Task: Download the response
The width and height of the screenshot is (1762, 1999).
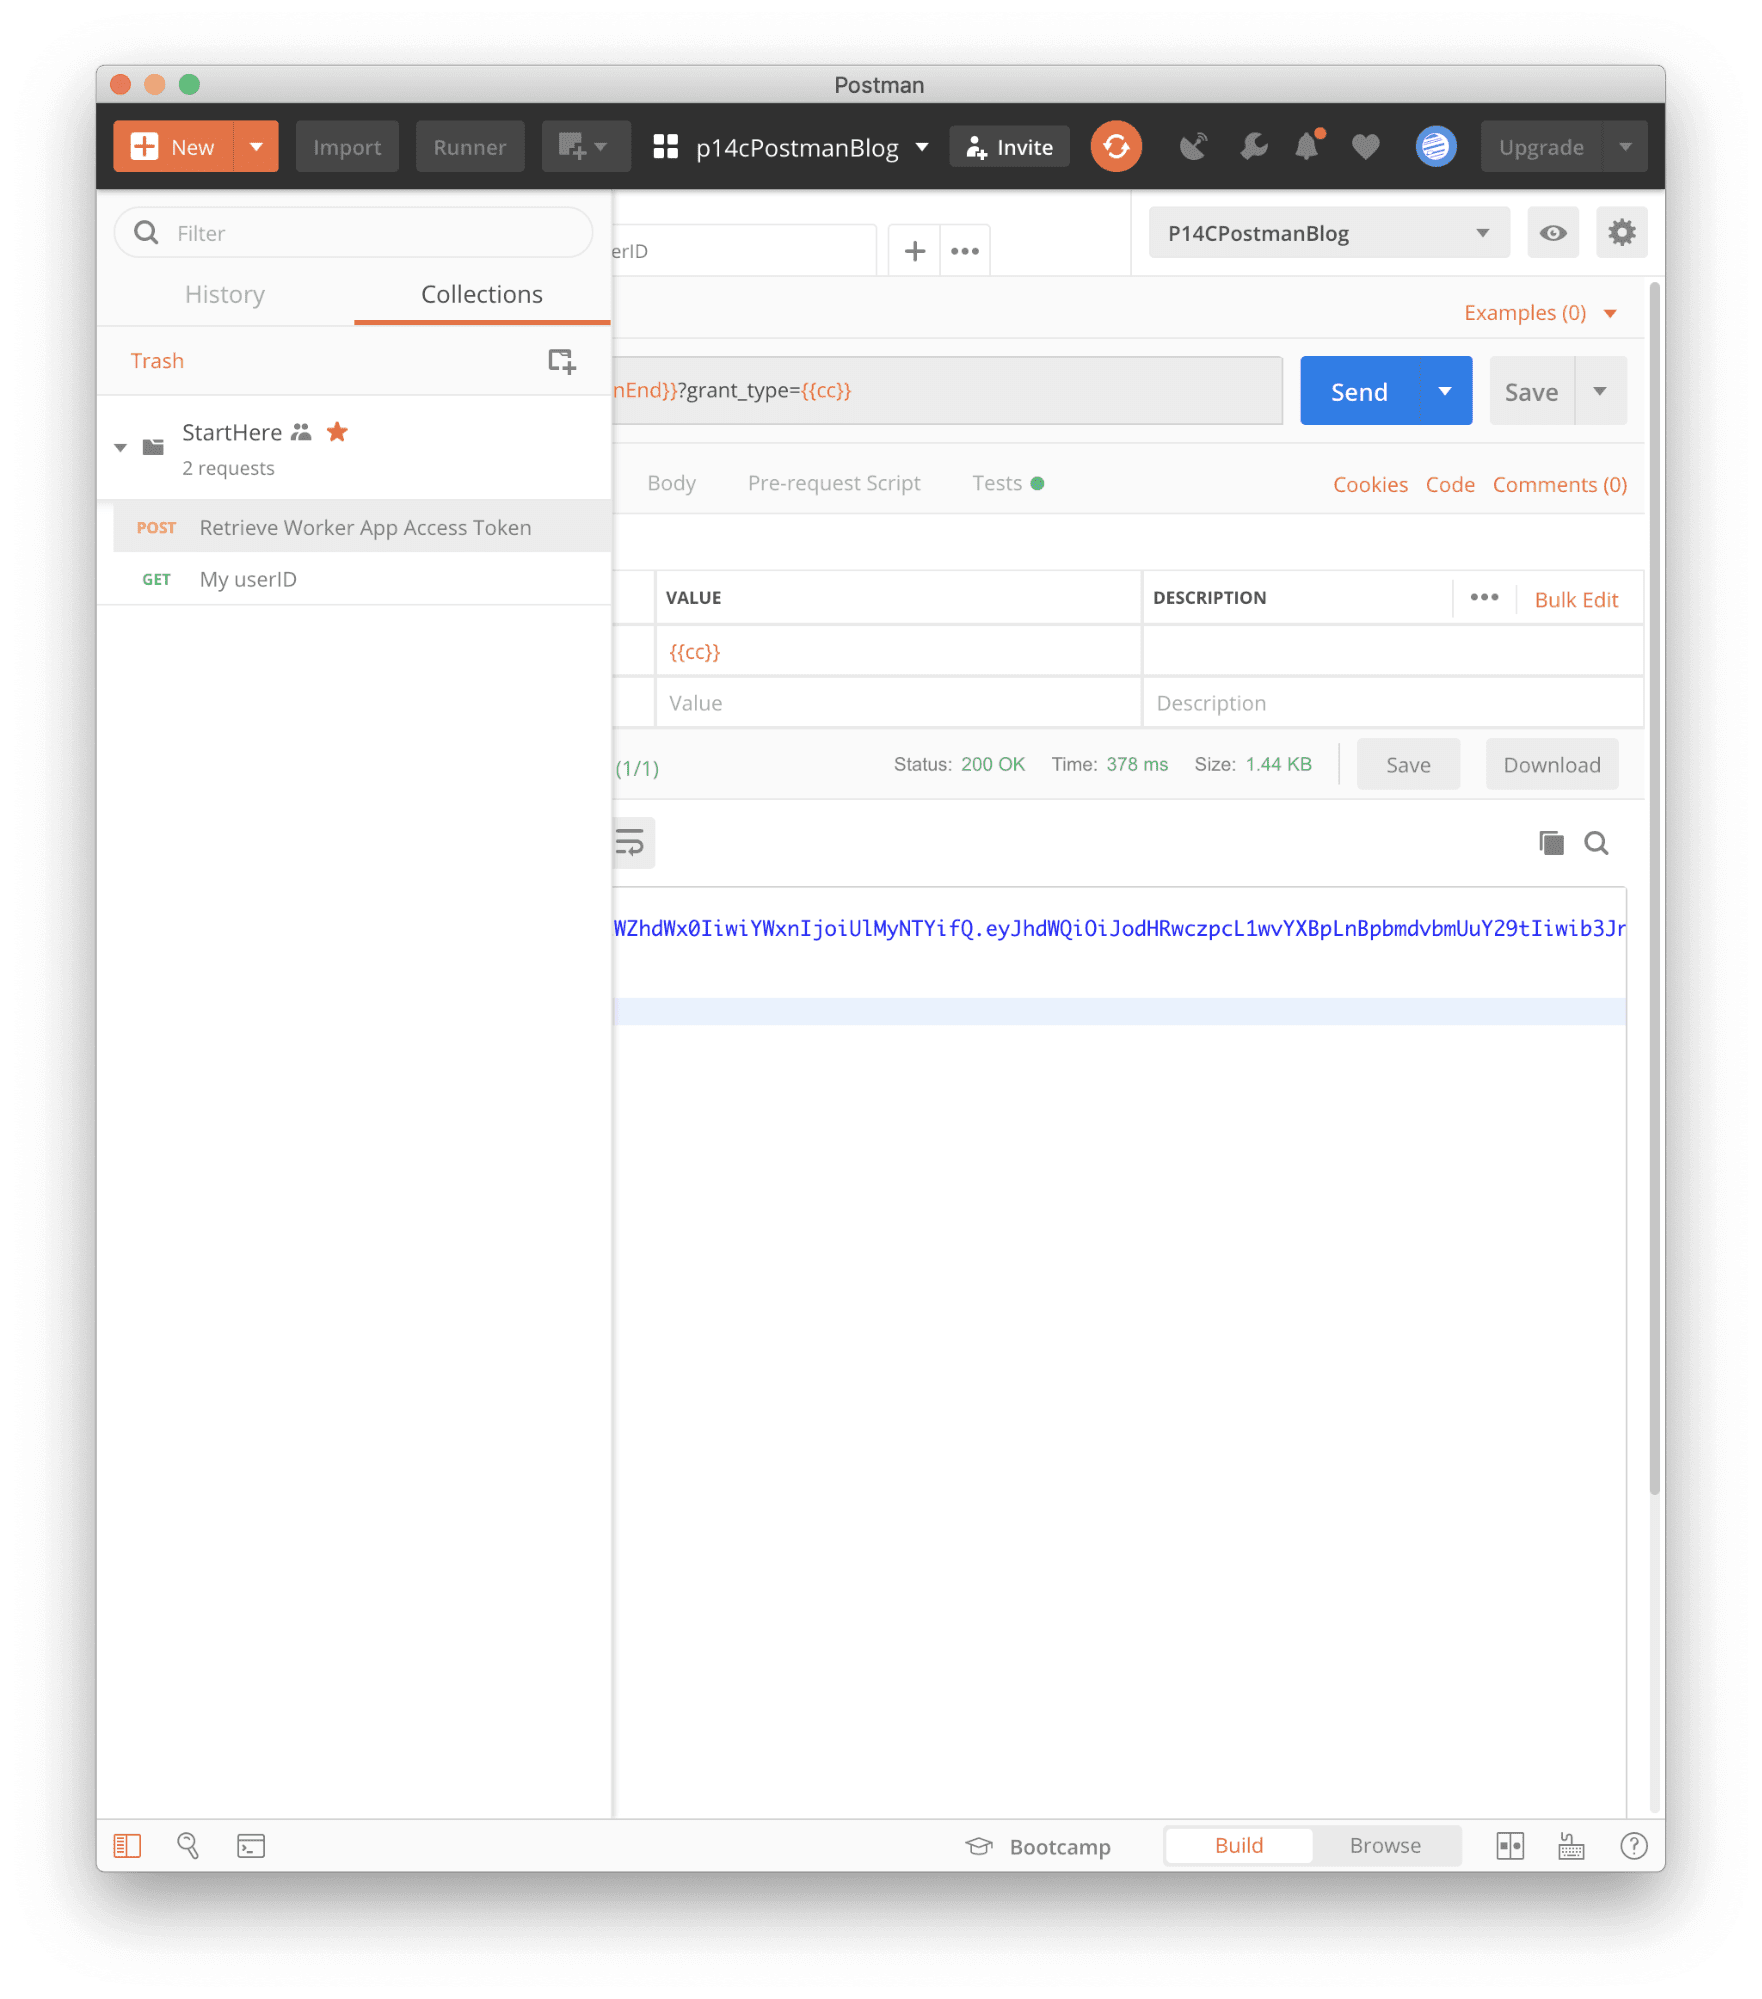Action: pos(1552,765)
